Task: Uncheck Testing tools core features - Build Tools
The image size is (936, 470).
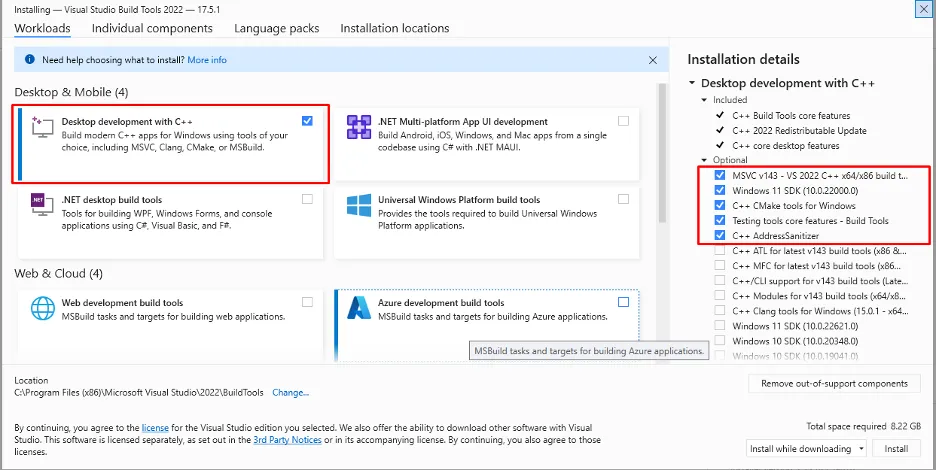Action: 720,220
